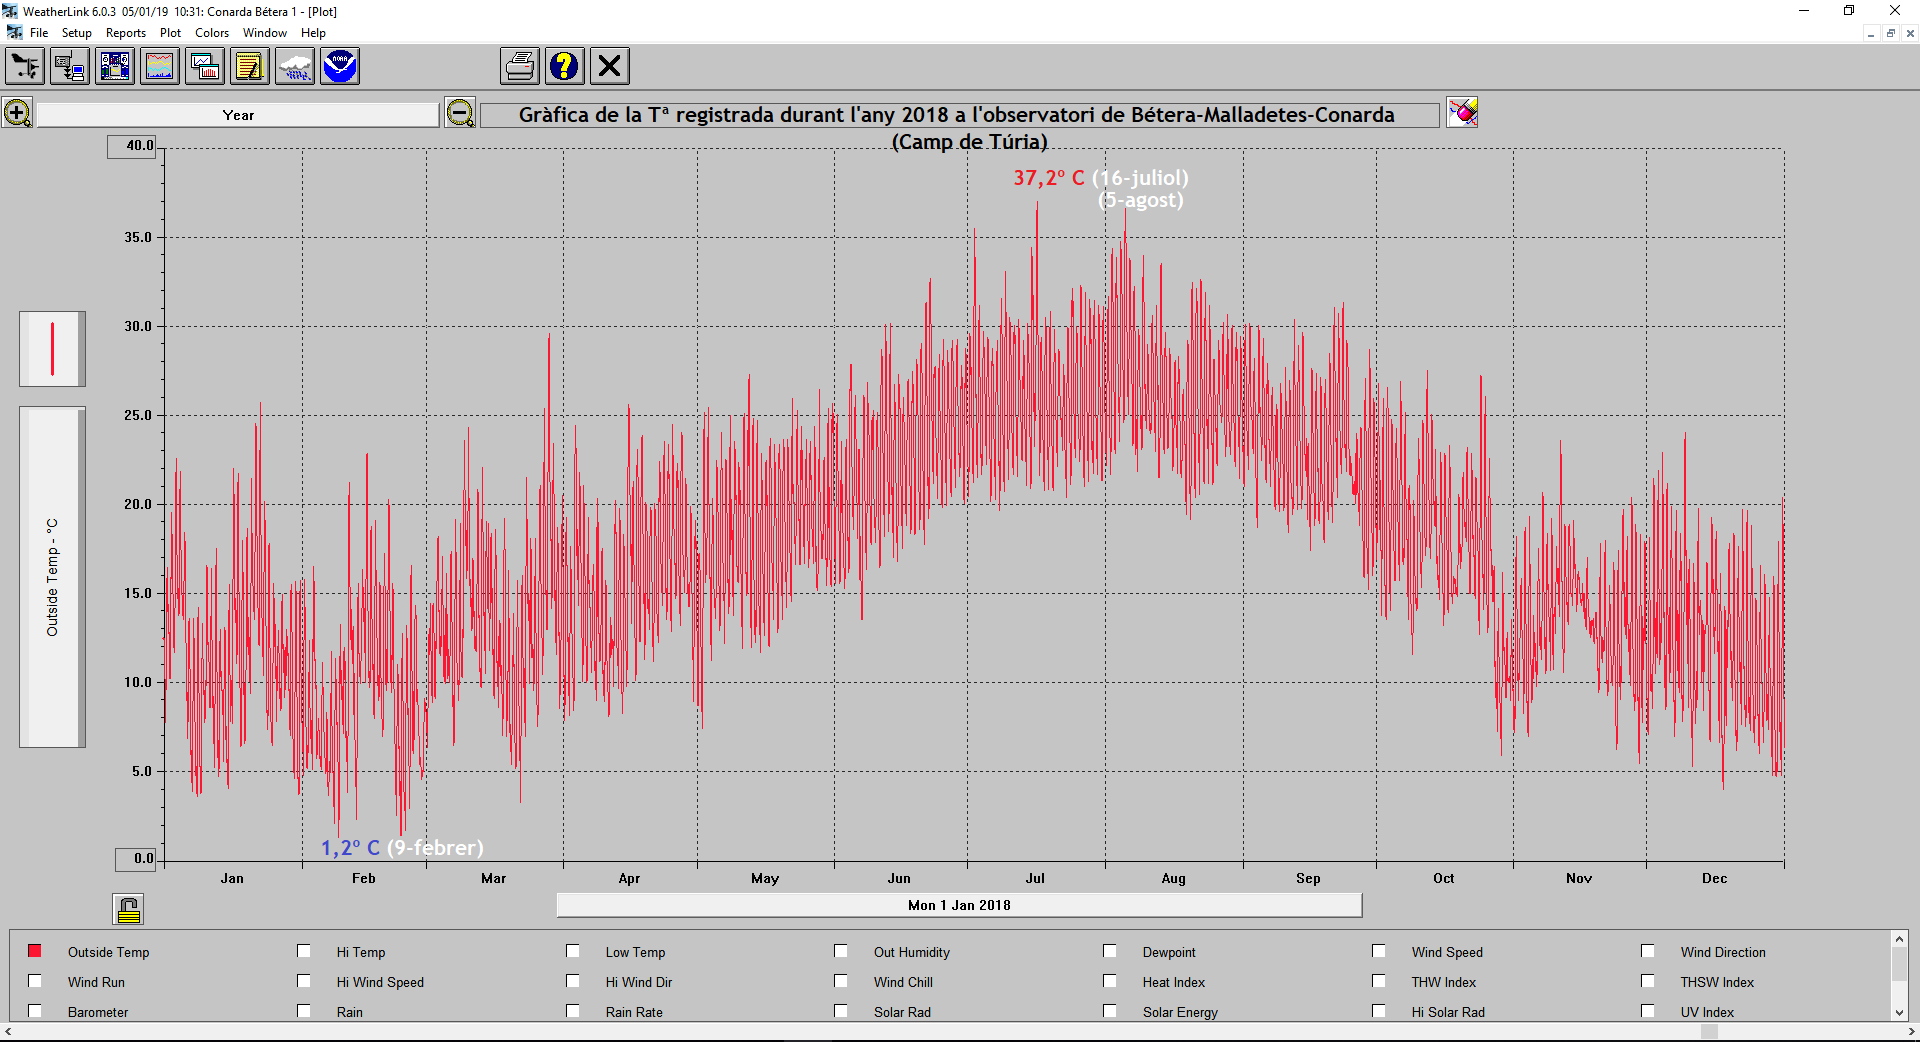Viewport: 1920px width, 1042px height.
Task: Zoom in with the plus magnifier icon
Action: coord(17,113)
